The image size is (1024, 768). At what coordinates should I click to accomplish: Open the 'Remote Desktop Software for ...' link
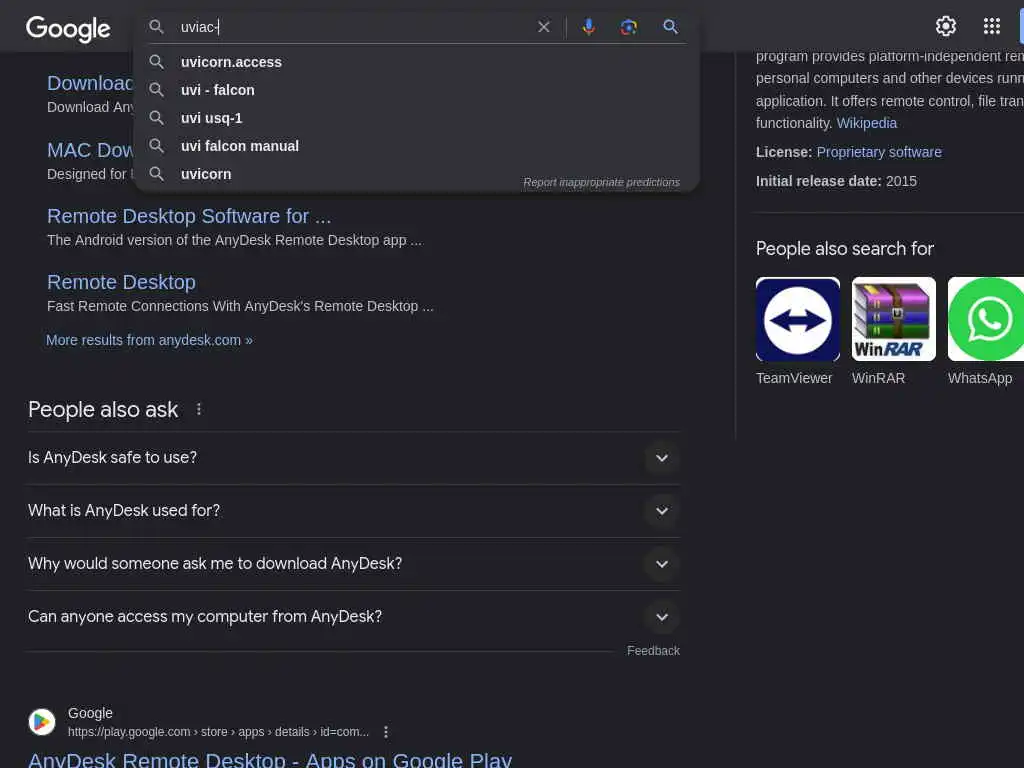point(189,216)
